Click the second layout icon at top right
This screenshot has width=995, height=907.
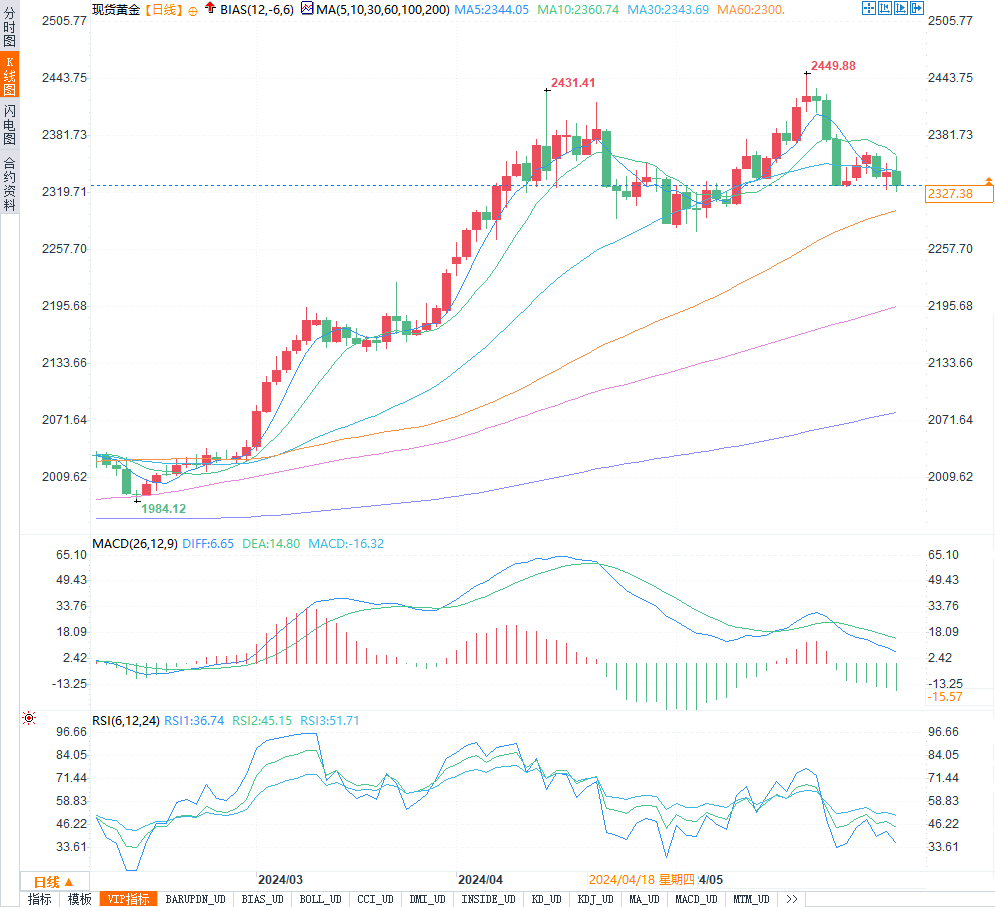tap(885, 9)
